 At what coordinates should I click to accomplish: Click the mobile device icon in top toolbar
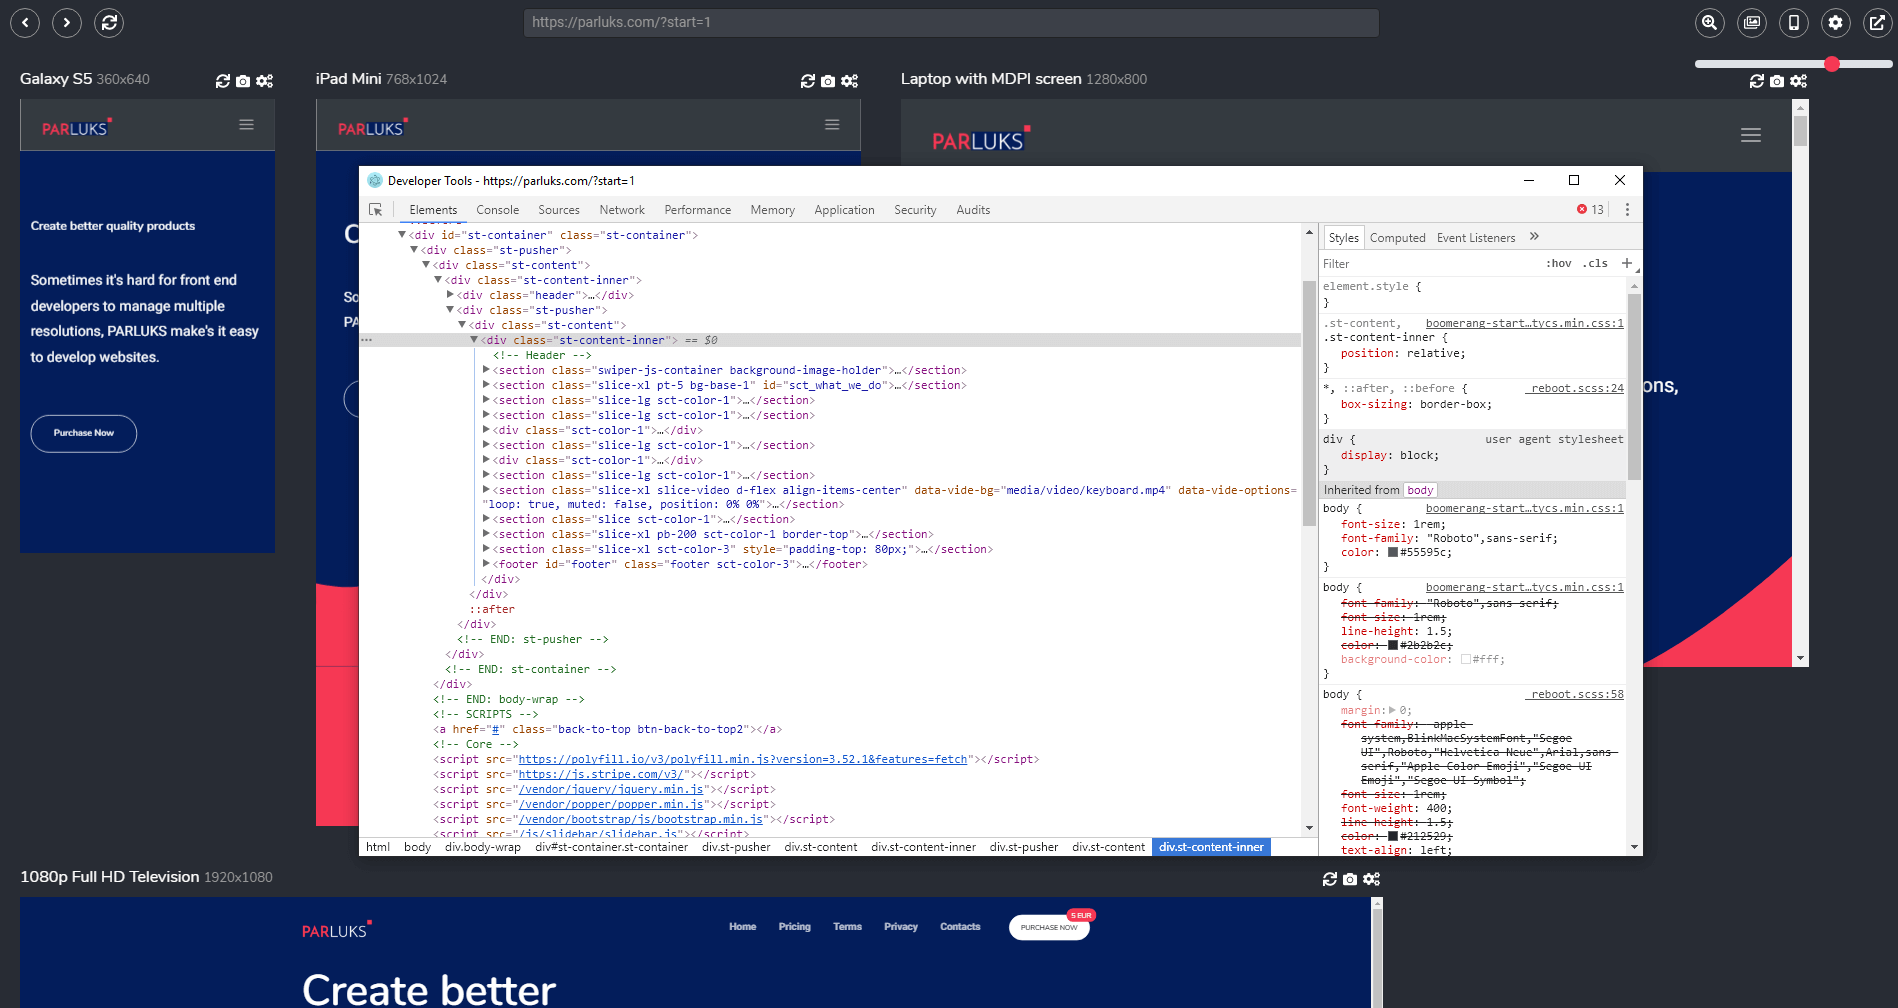tap(1794, 22)
